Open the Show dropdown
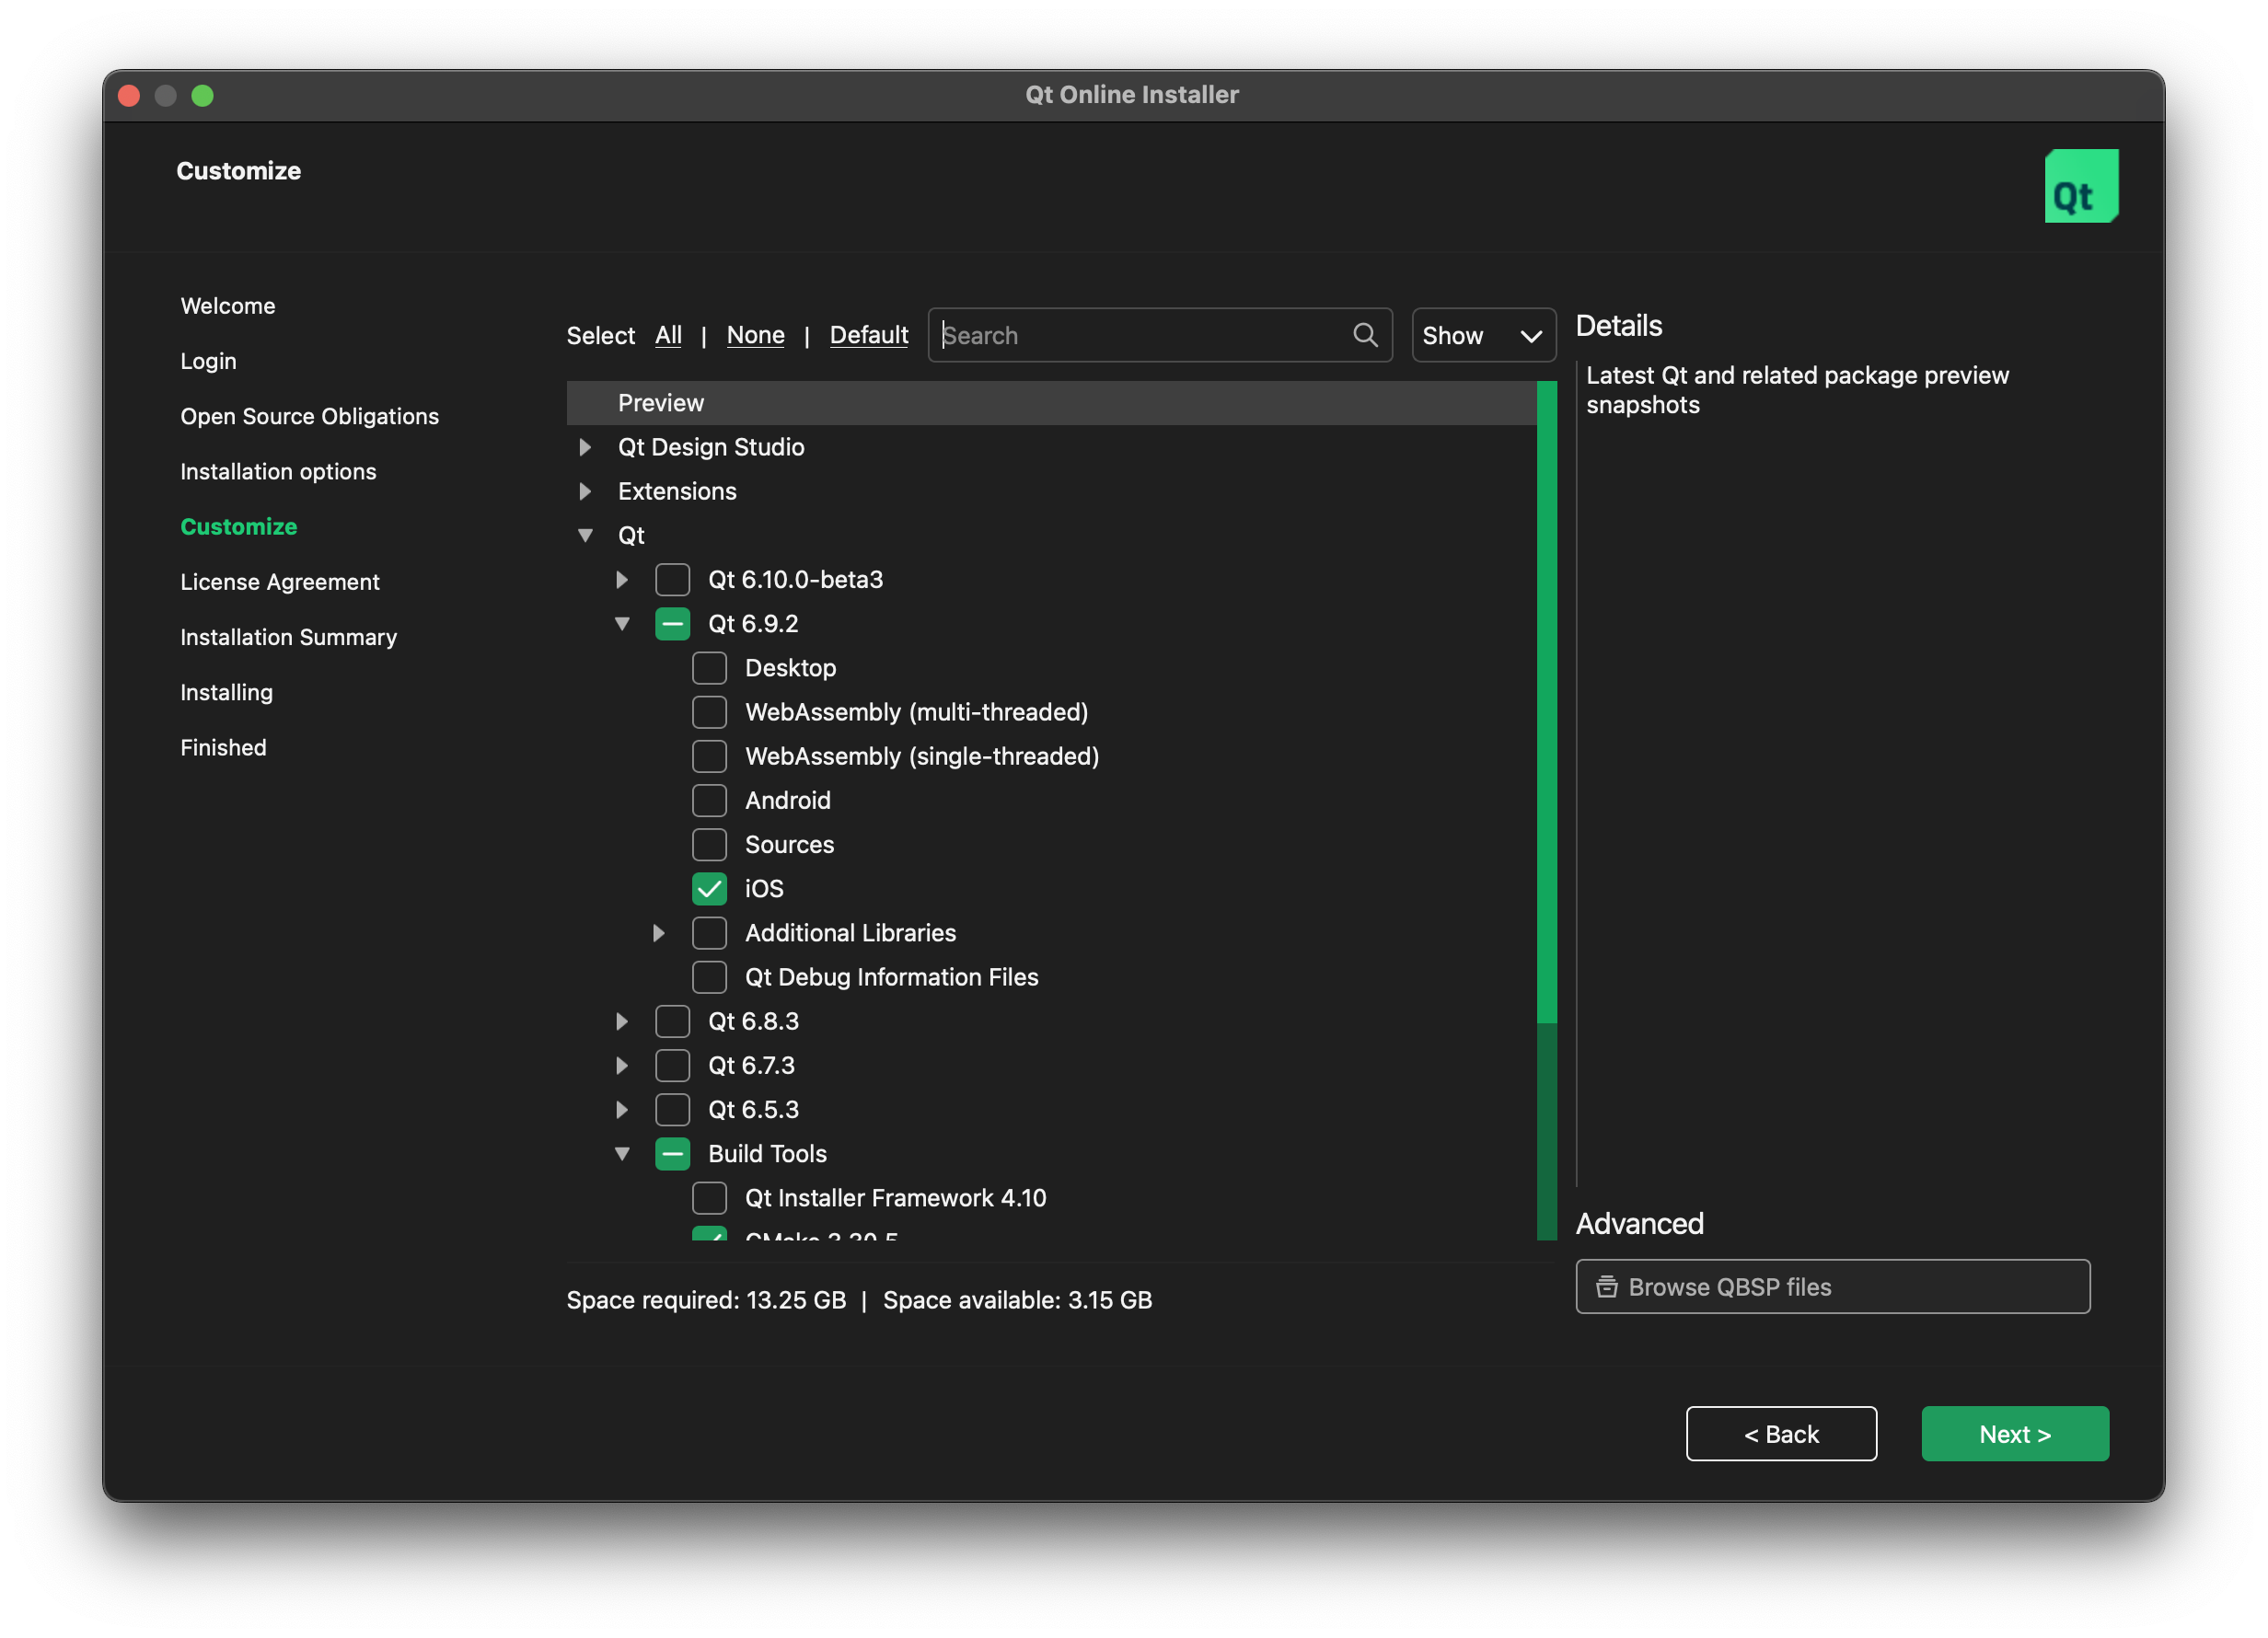The width and height of the screenshot is (2268, 1638). [x=1483, y=335]
